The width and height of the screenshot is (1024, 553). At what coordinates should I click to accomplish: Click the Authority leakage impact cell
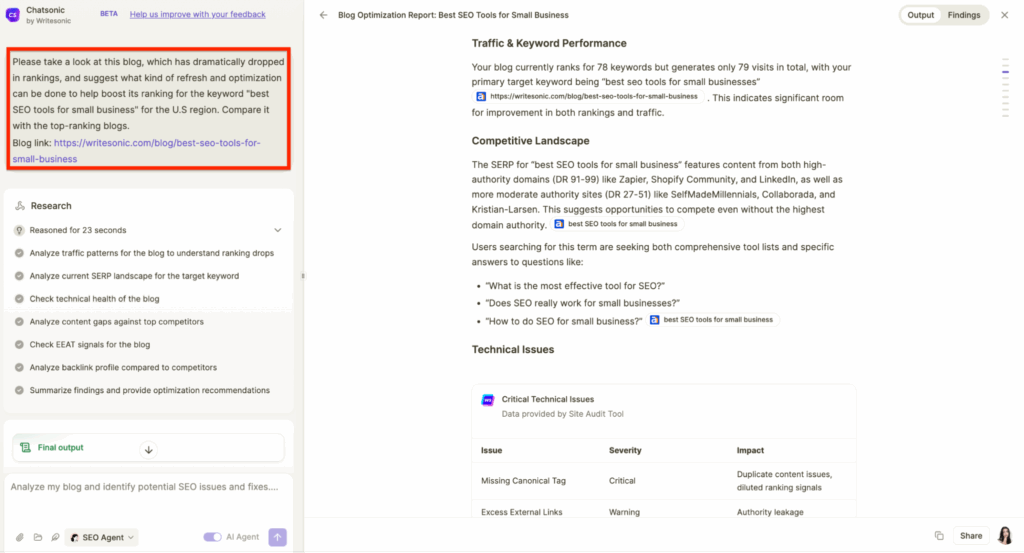point(770,512)
